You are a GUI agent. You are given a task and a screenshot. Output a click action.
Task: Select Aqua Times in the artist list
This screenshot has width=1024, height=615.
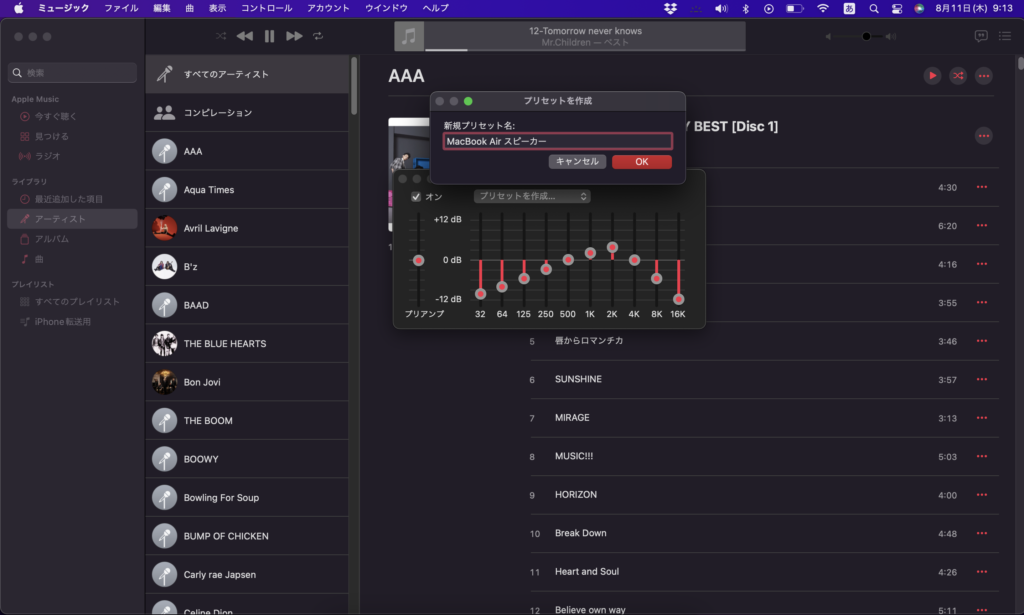(x=247, y=190)
